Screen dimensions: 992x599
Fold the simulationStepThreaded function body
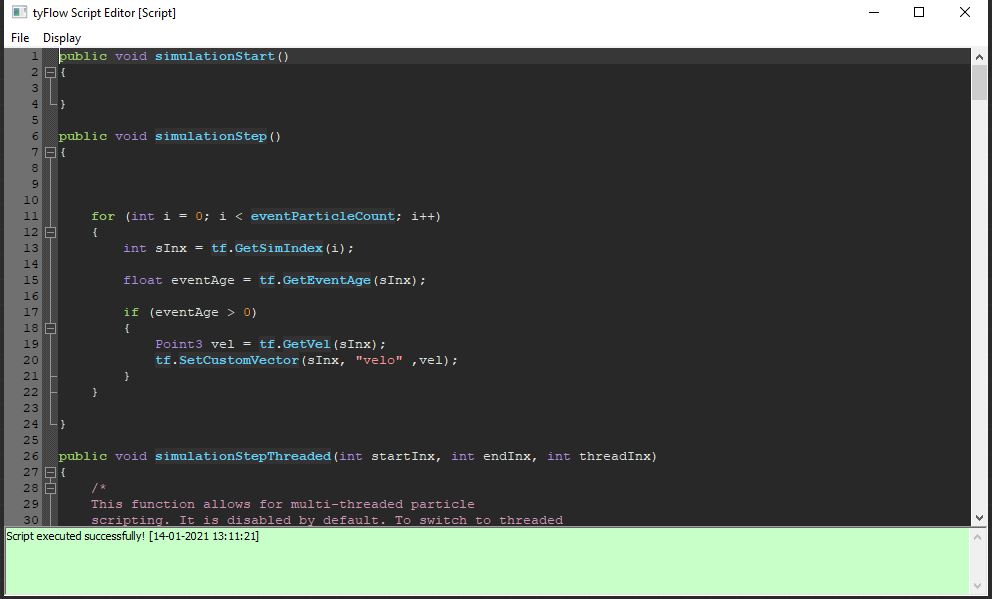tap(50, 472)
